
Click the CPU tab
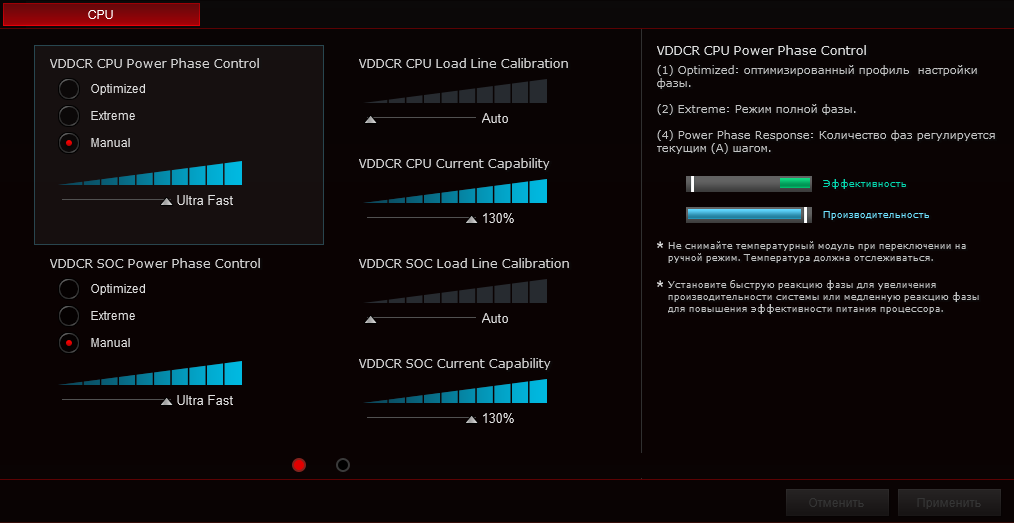pos(100,14)
